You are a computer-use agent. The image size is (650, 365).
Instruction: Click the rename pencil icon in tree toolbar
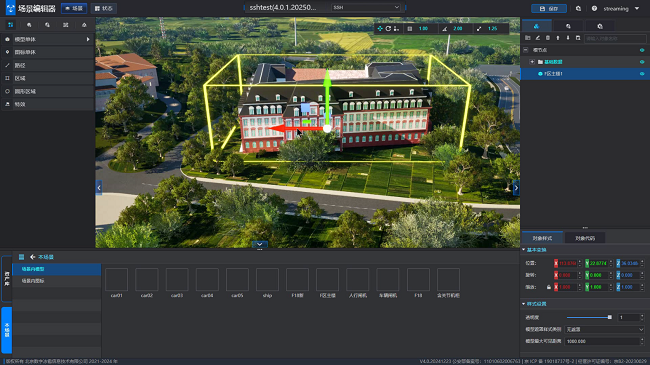pyautogui.click(x=538, y=38)
